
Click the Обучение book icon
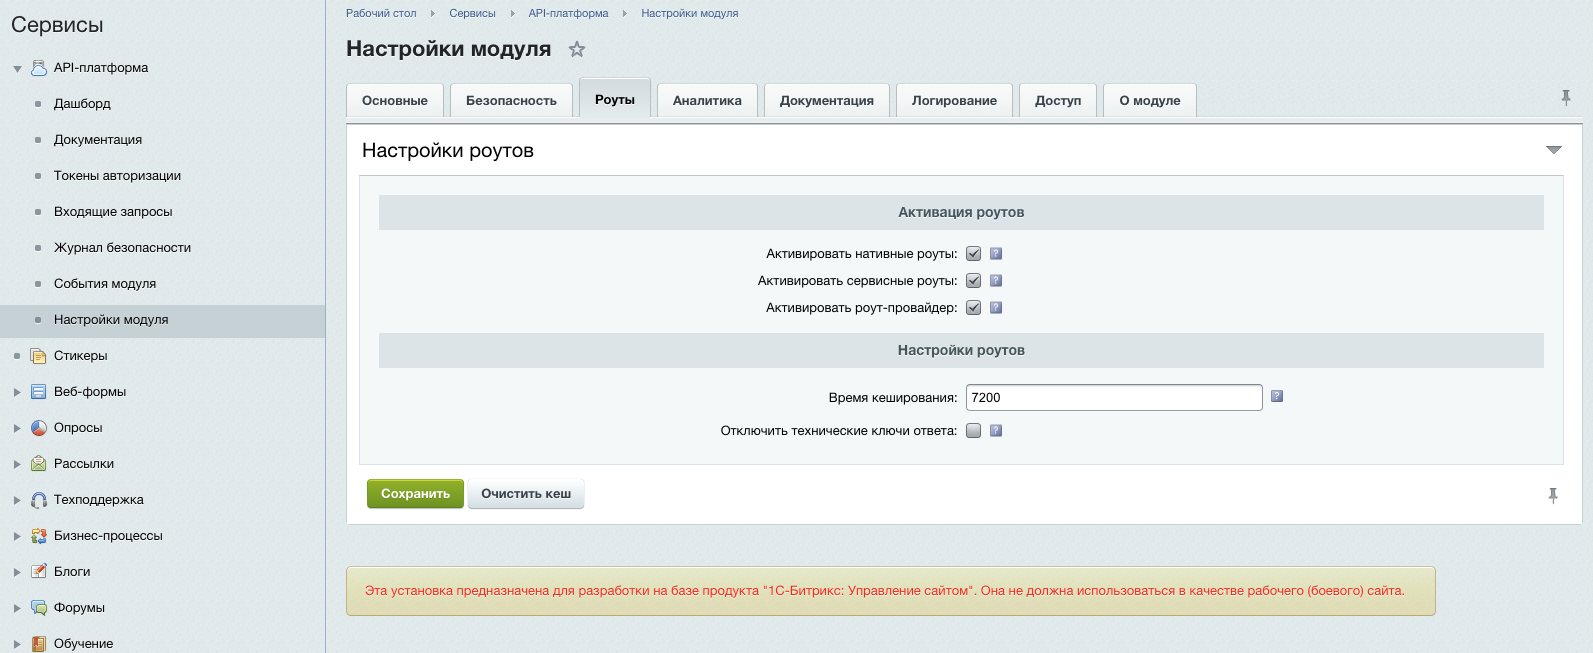(x=39, y=644)
